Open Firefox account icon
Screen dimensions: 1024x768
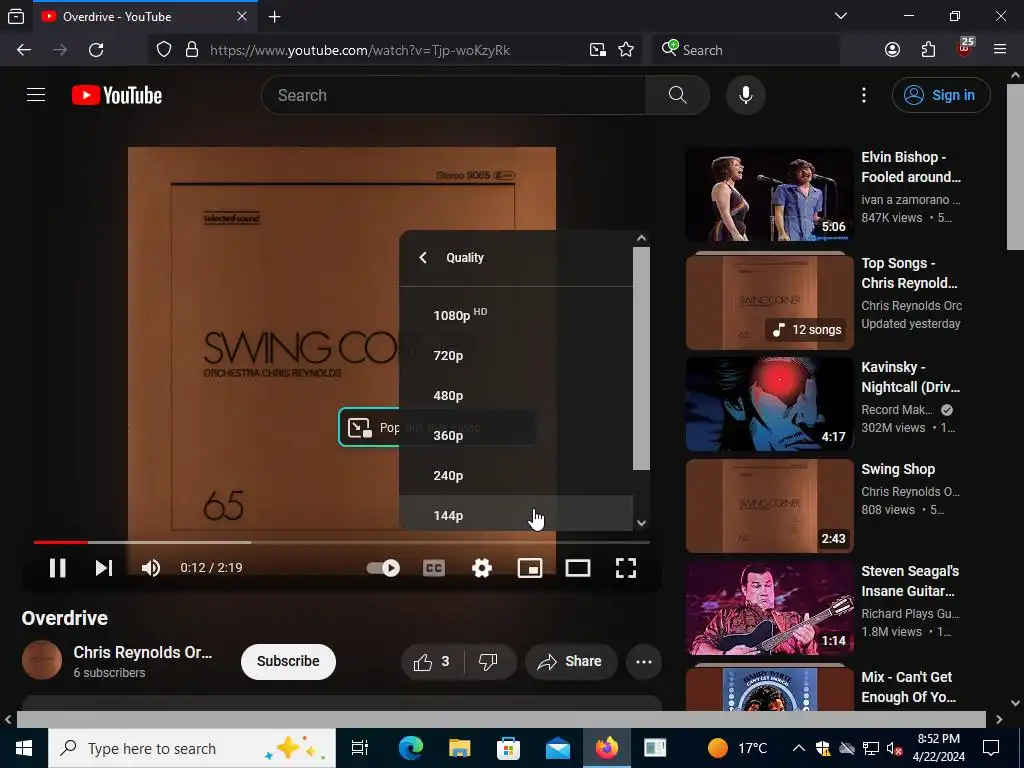click(x=892, y=50)
